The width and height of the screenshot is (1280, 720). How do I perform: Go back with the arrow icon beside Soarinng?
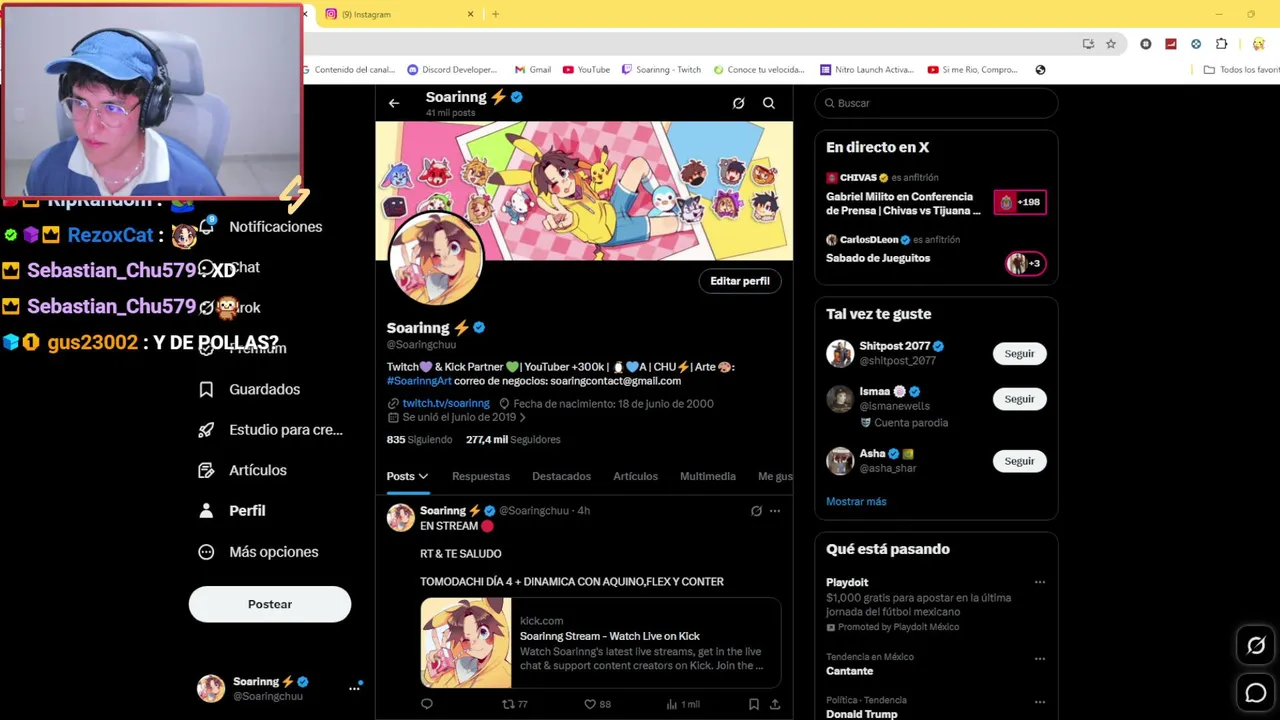(x=394, y=103)
